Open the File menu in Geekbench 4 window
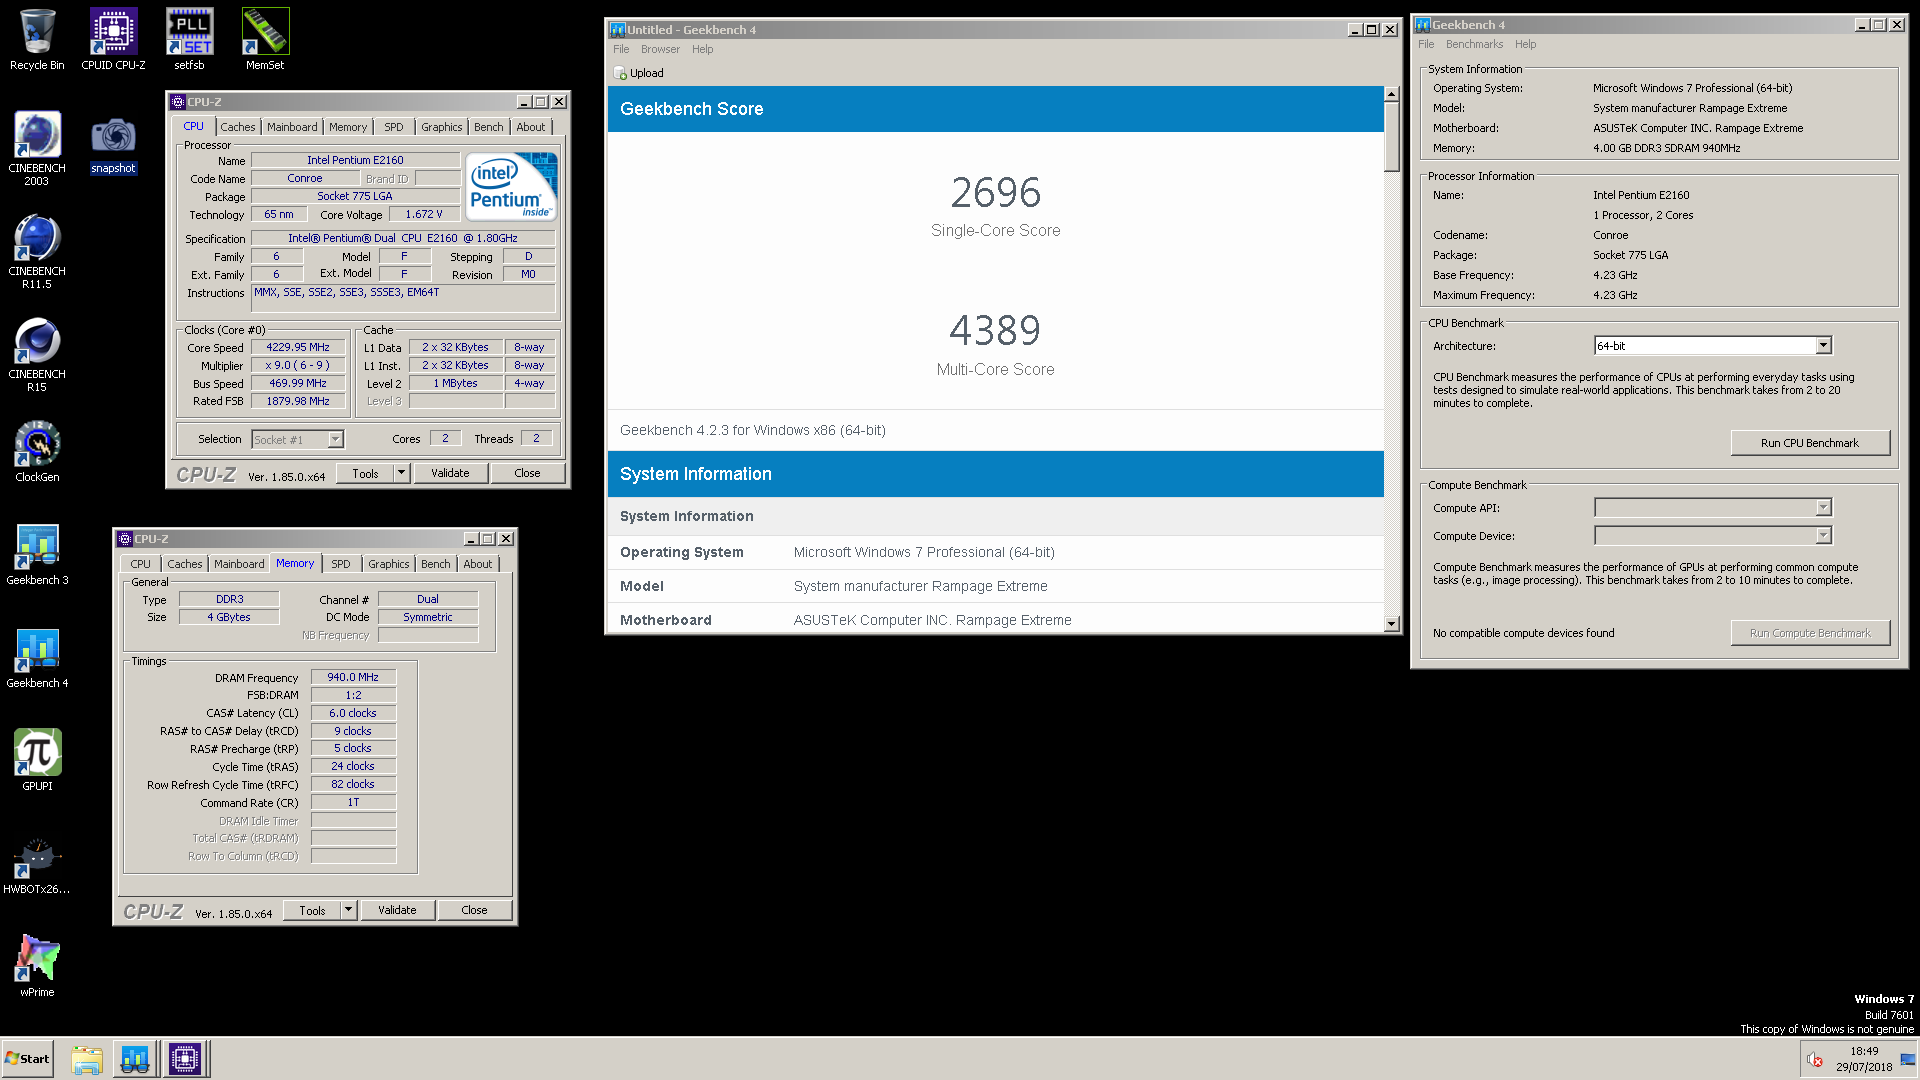This screenshot has height=1080, width=1920. 1426,44
